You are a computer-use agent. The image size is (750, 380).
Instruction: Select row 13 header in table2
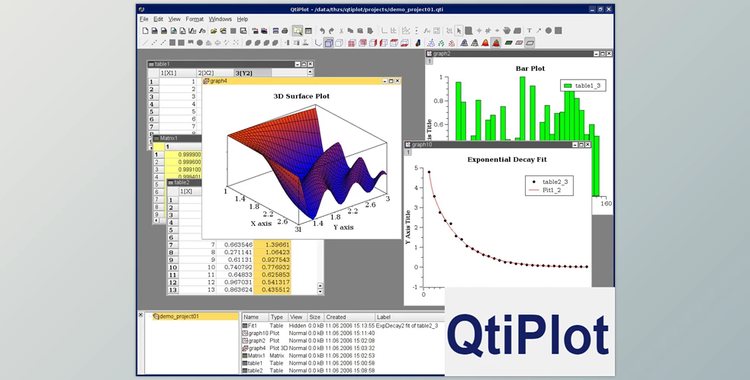click(x=173, y=290)
